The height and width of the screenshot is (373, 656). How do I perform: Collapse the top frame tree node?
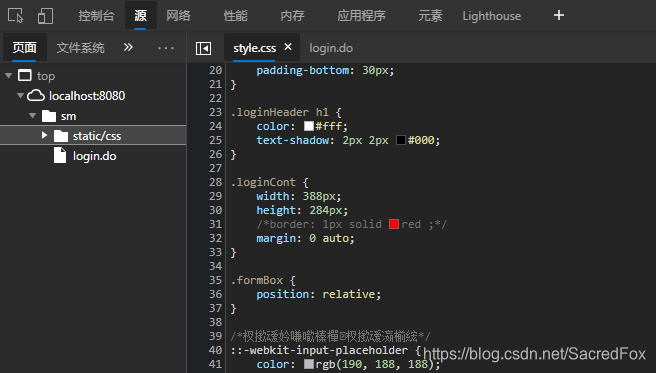8,76
